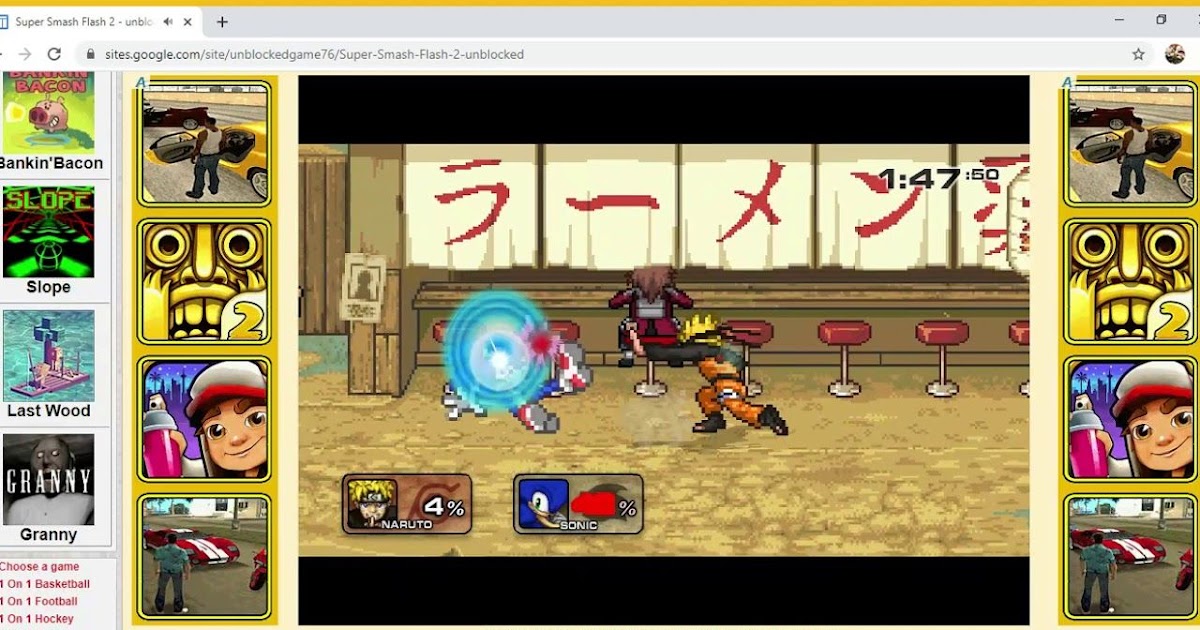This screenshot has width=1200, height=630.
Task: Click the right ad info badge
Action: click(1067, 83)
